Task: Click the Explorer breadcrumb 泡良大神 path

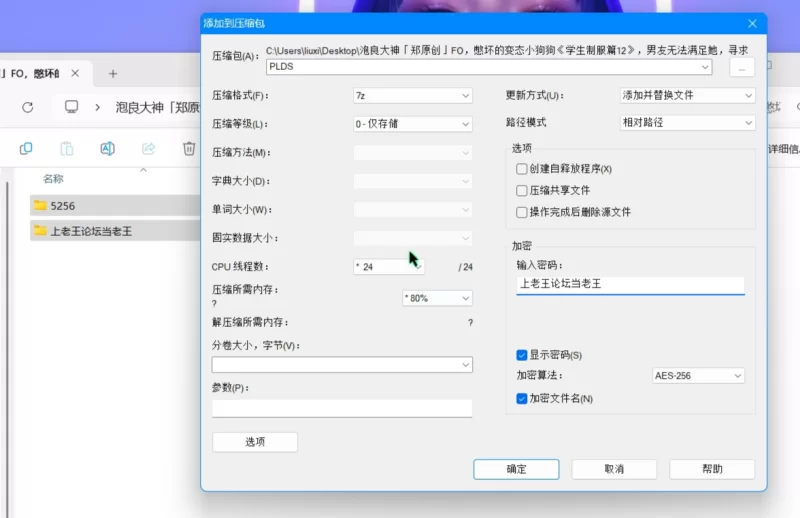Action: pyautogui.click(x=158, y=108)
